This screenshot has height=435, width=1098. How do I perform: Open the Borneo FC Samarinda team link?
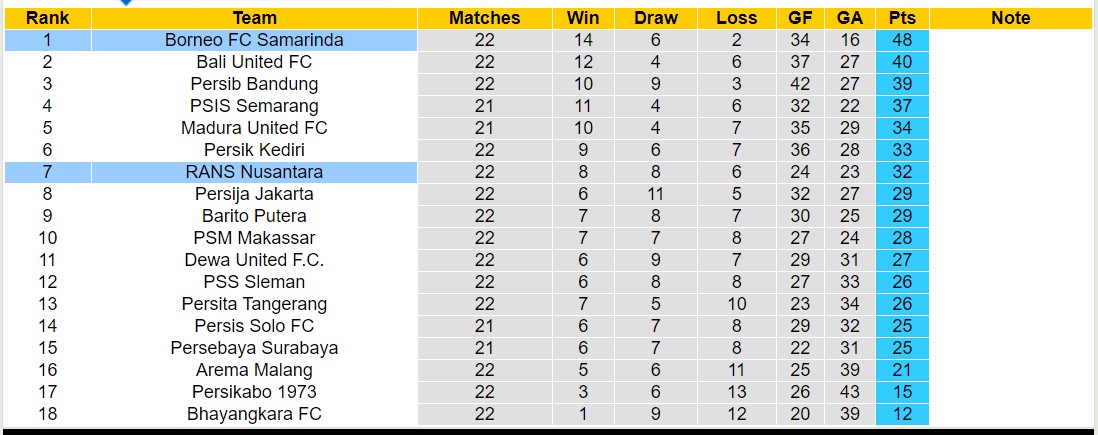254,40
